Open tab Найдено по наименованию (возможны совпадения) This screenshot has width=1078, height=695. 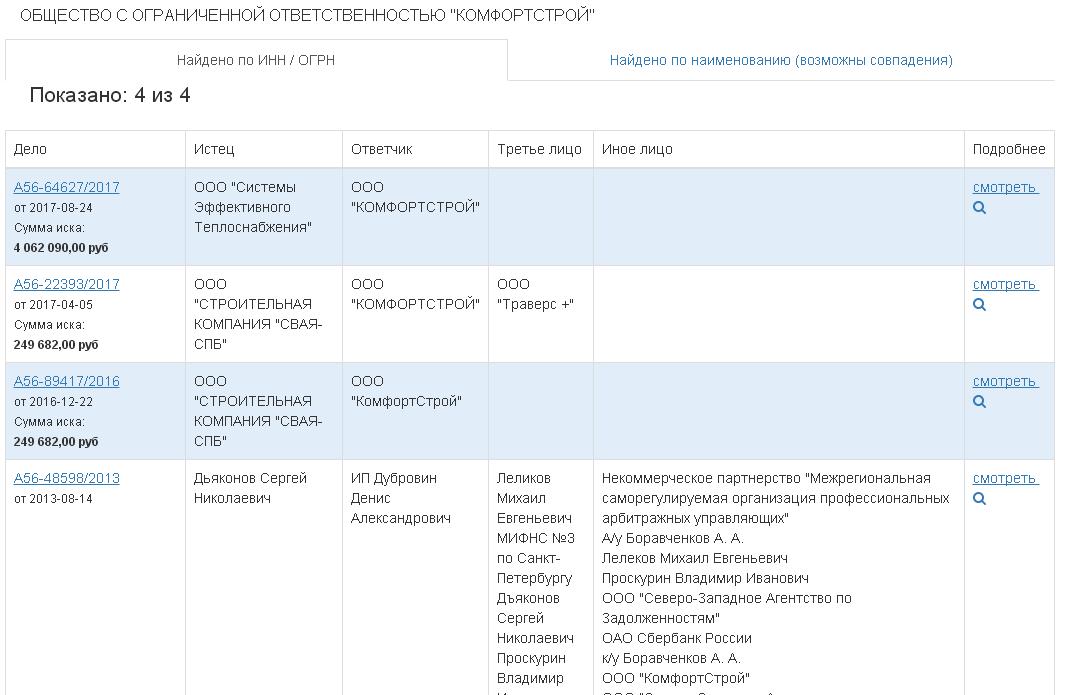pyautogui.click(x=781, y=60)
